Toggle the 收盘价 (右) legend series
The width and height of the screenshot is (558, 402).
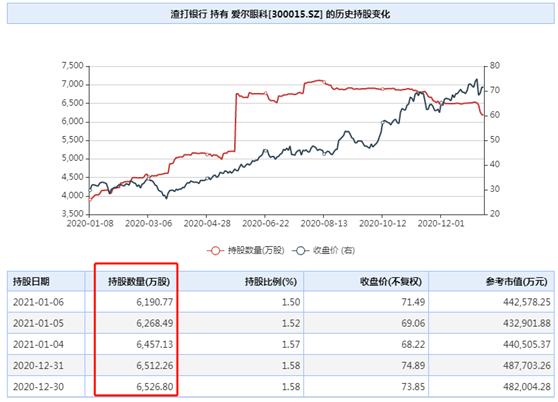(x=324, y=250)
